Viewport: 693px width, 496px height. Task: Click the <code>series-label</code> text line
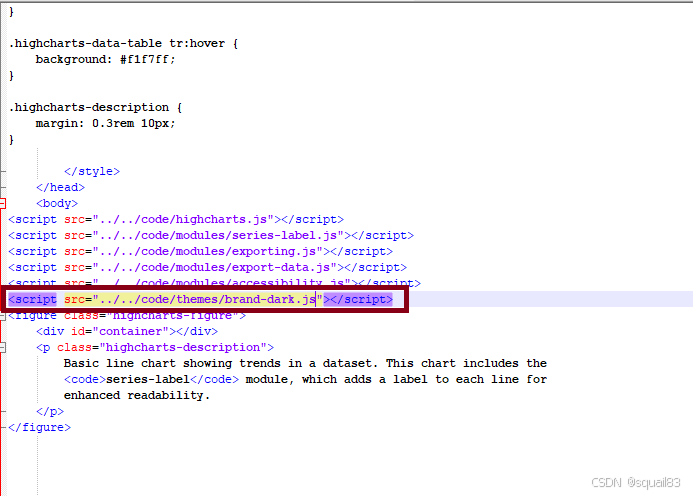(305, 379)
